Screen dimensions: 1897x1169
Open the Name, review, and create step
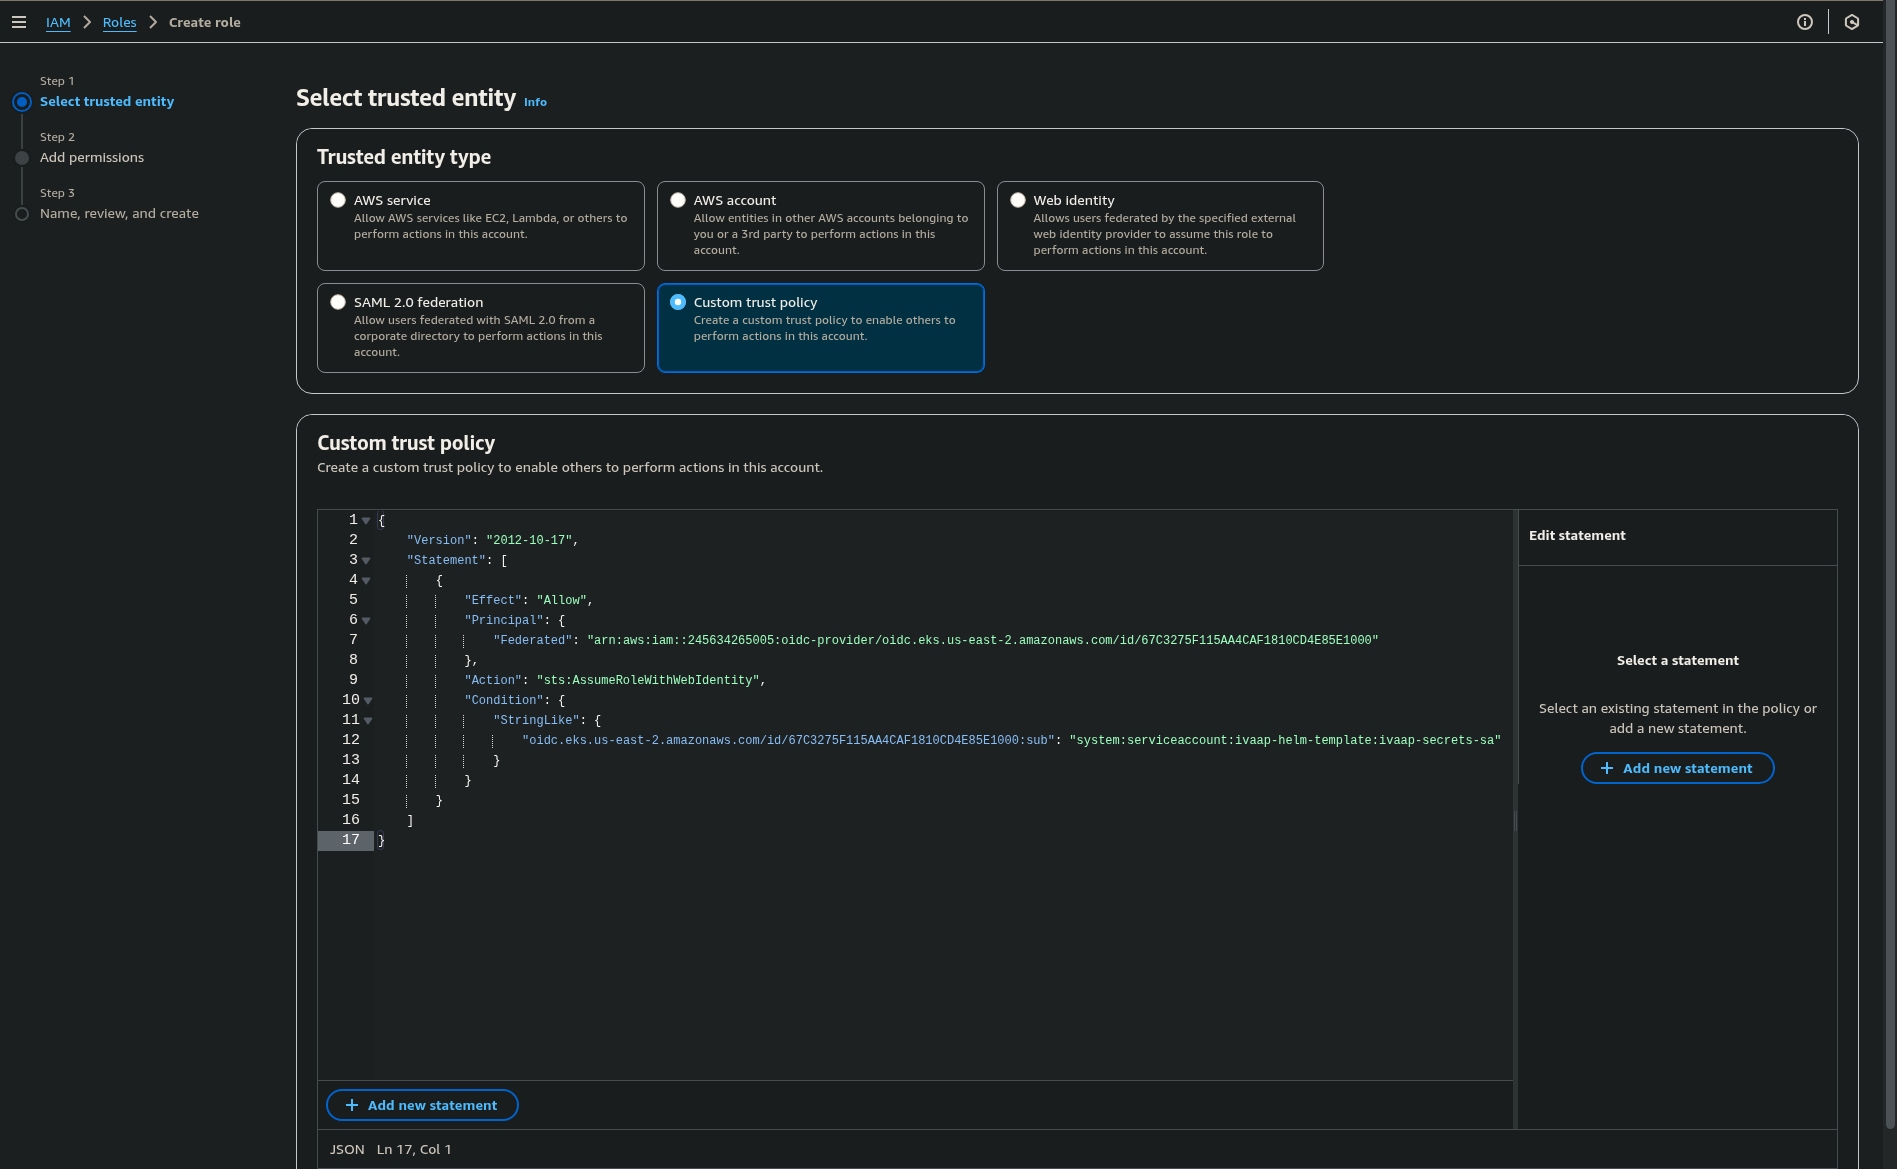[119, 213]
